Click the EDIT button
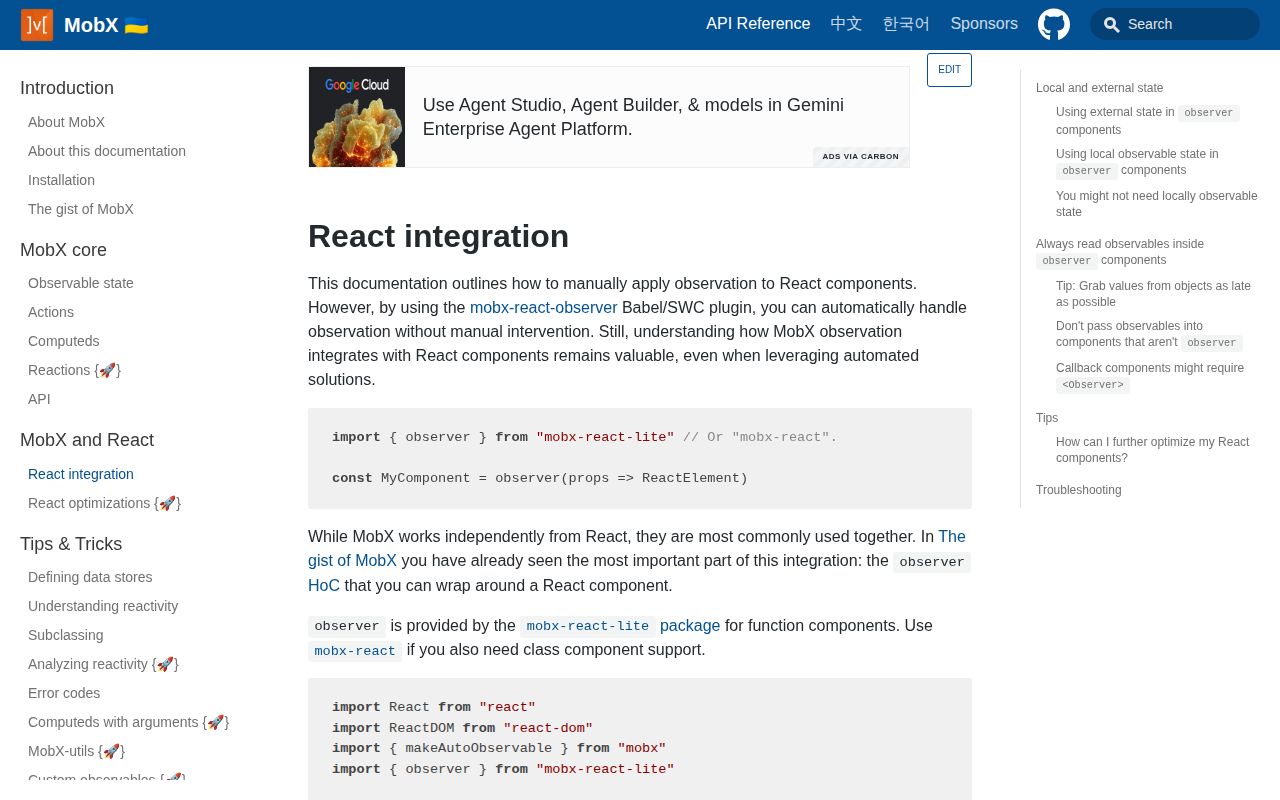The height and width of the screenshot is (800, 1280). point(949,70)
